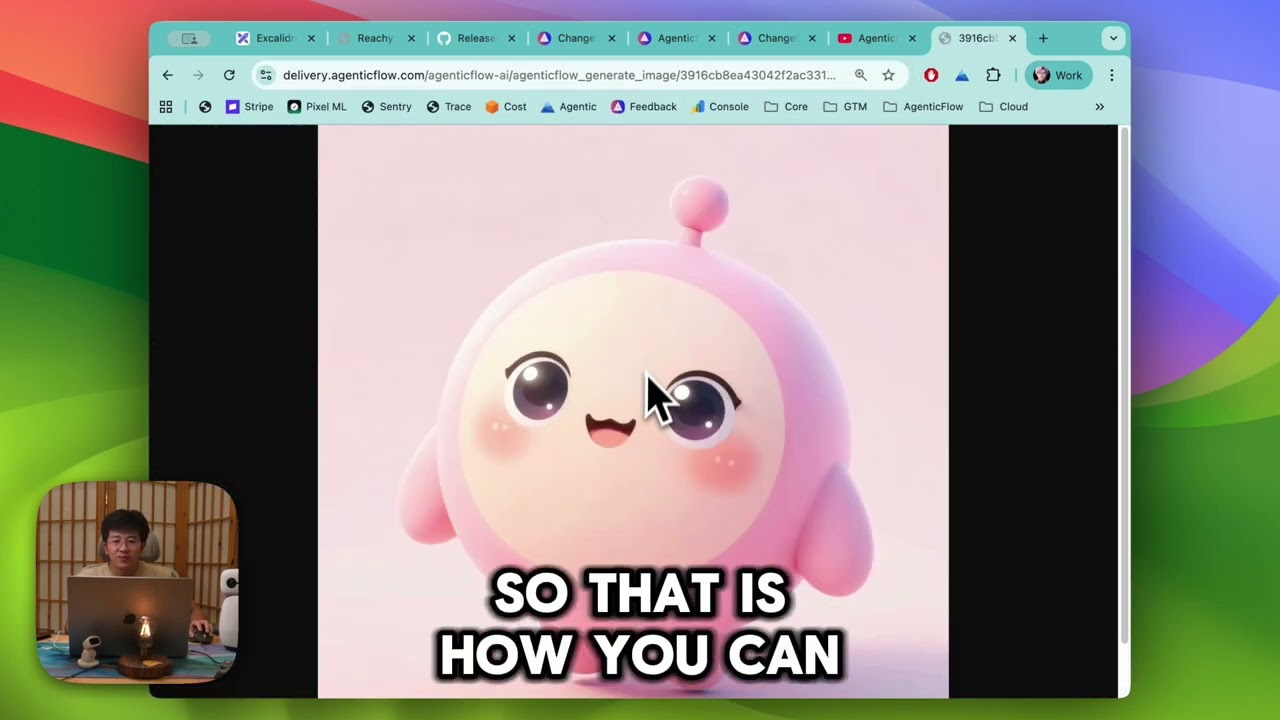Screen dimensions: 1280x720
Task: Open the Feedback bookmark
Action: point(643,106)
